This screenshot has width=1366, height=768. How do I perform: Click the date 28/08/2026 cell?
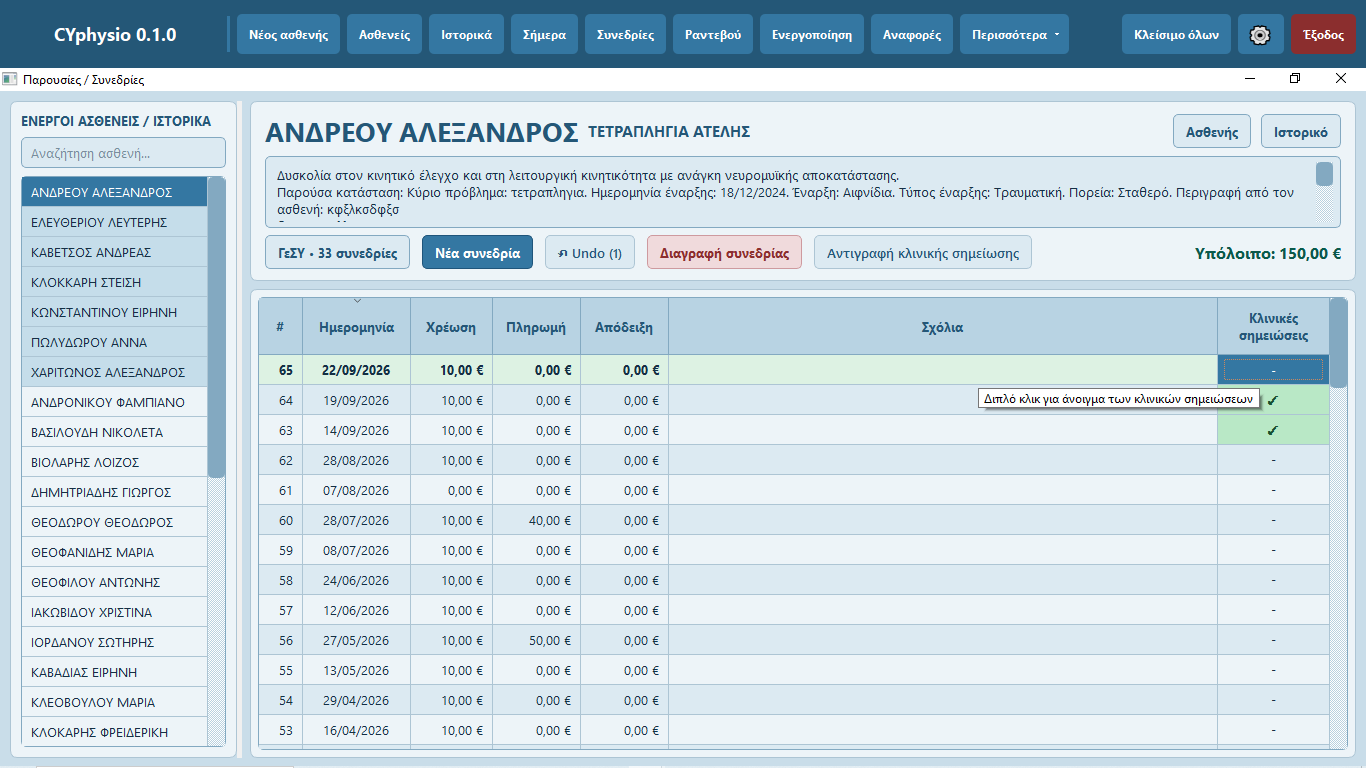click(356, 460)
